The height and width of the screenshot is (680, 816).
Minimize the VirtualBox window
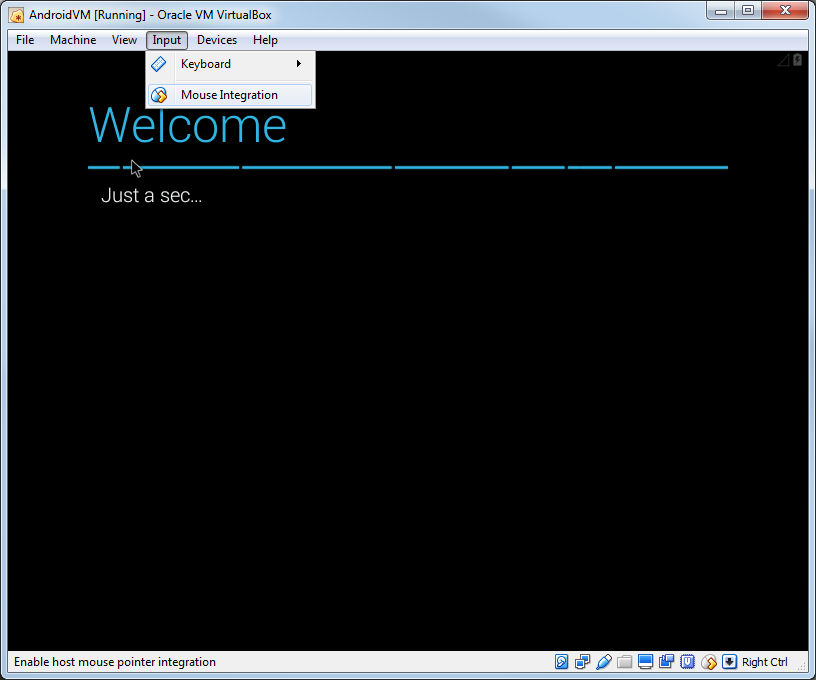pos(721,11)
